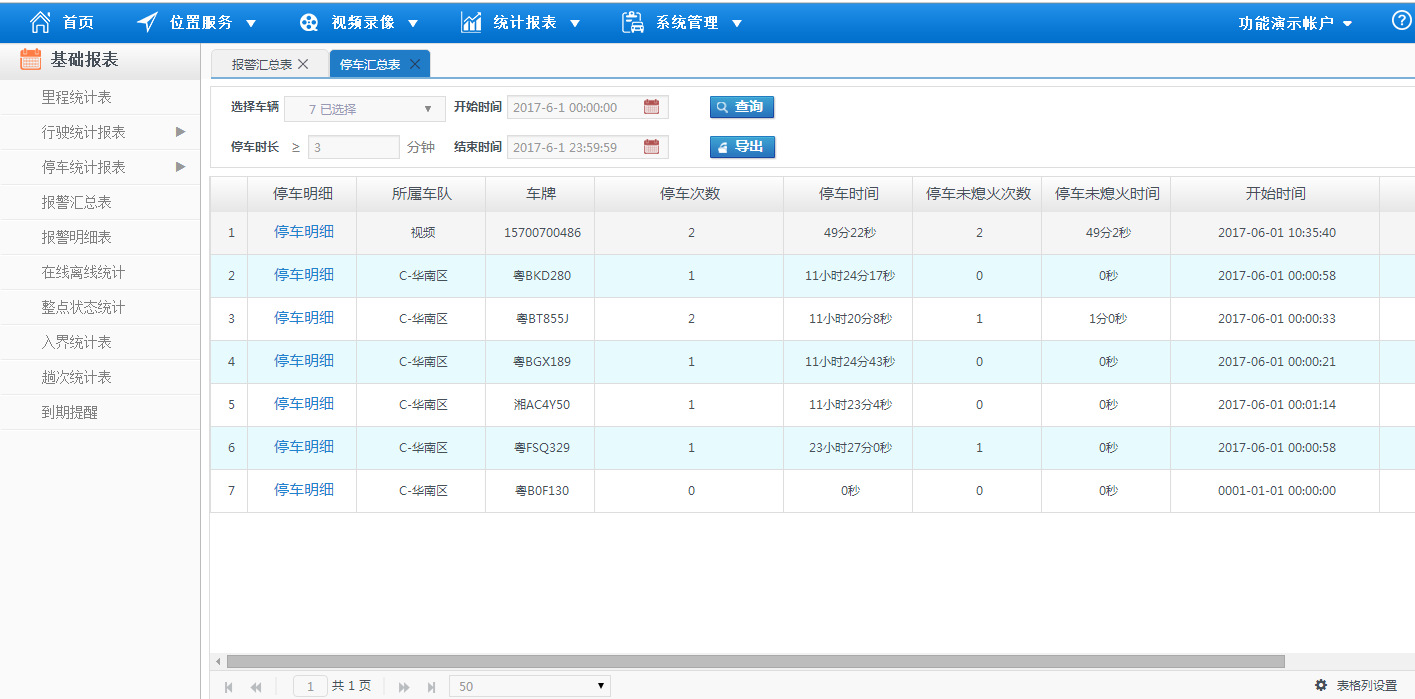Click the 基础报表 calendar icon

[x=31, y=59]
